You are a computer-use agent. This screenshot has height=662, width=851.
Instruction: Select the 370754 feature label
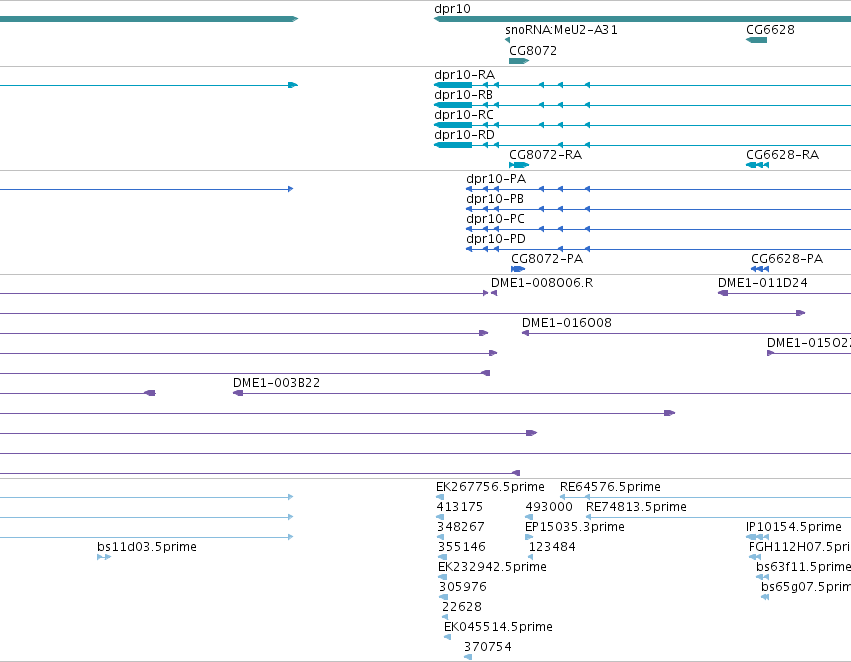pos(487,647)
